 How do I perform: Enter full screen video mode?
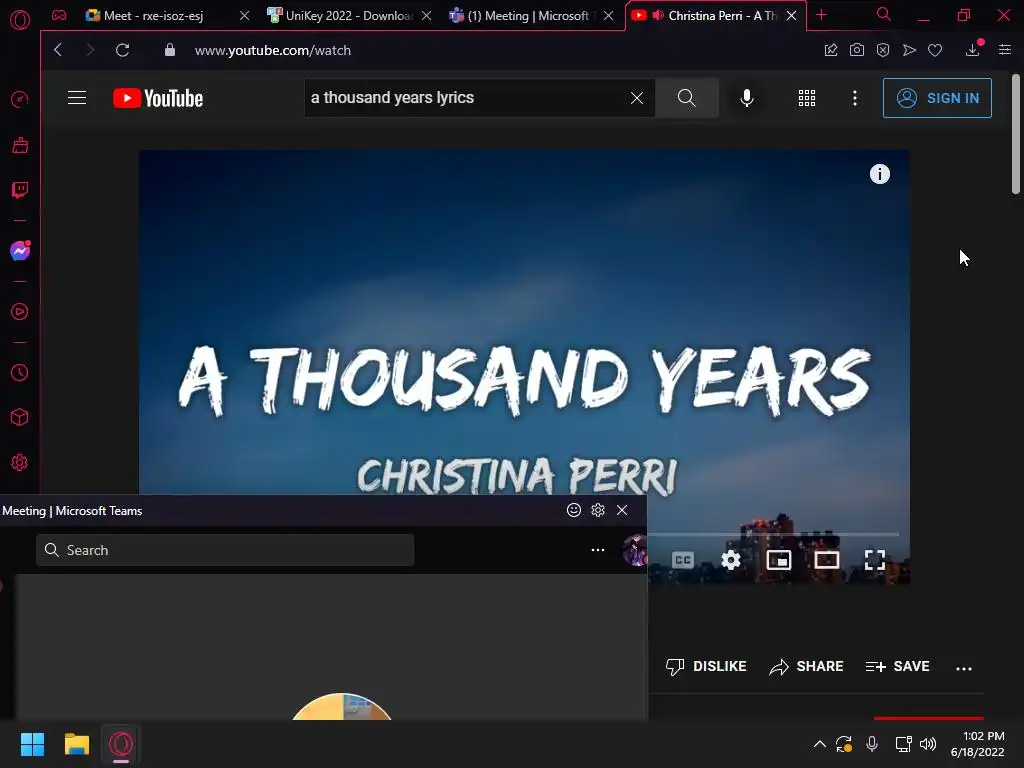point(875,560)
